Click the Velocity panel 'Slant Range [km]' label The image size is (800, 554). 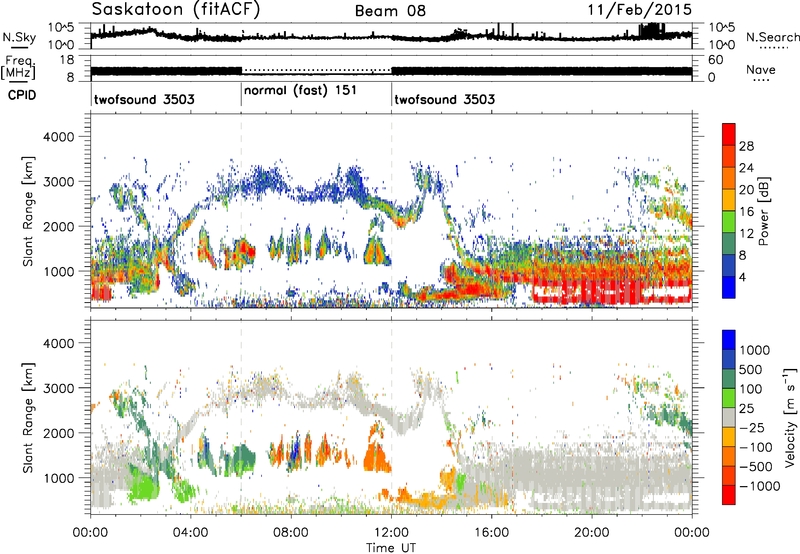pyautogui.click(x=28, y=418)
